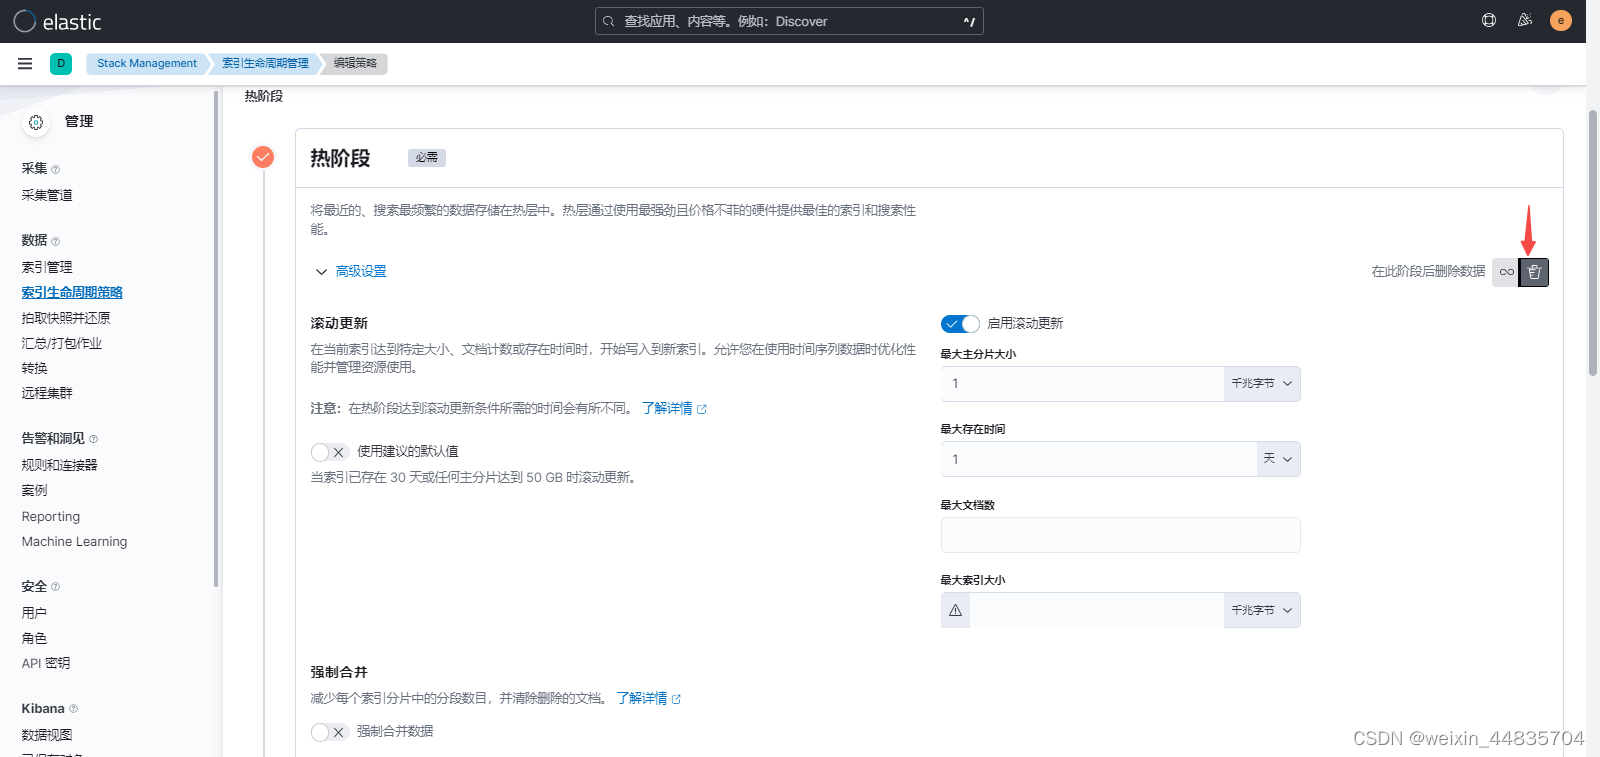
Task: Open the help menu icon
Action: pyautogui.click(x=1489, y=20)
